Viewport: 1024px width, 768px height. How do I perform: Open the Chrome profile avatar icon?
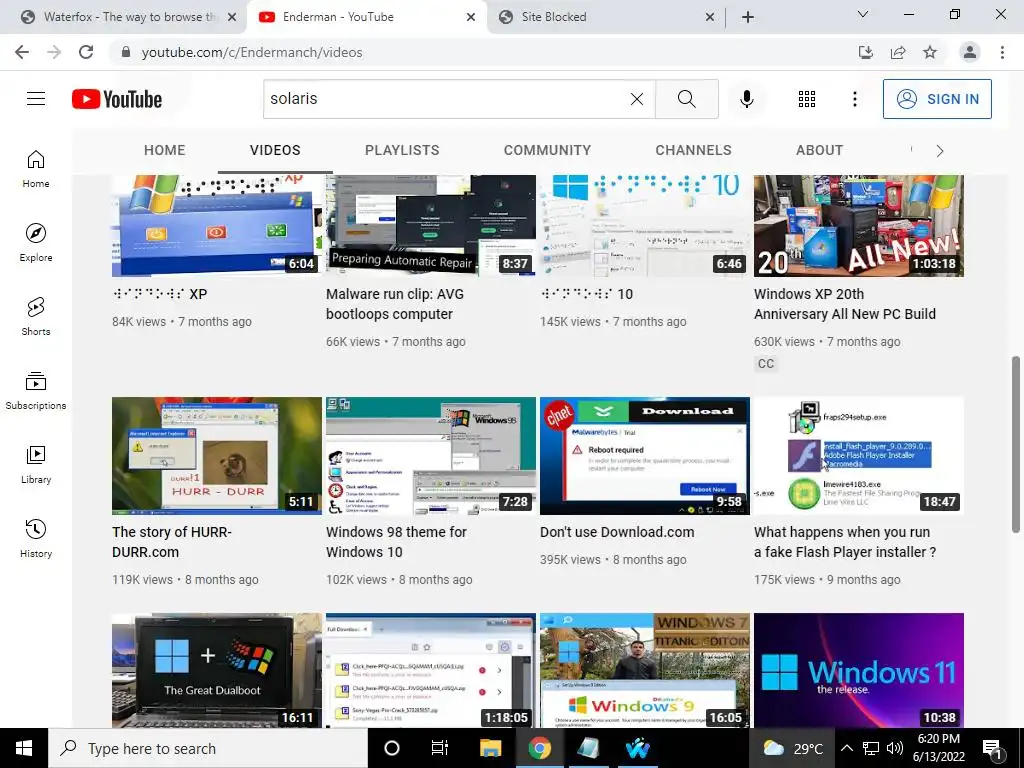click(970, 52)
